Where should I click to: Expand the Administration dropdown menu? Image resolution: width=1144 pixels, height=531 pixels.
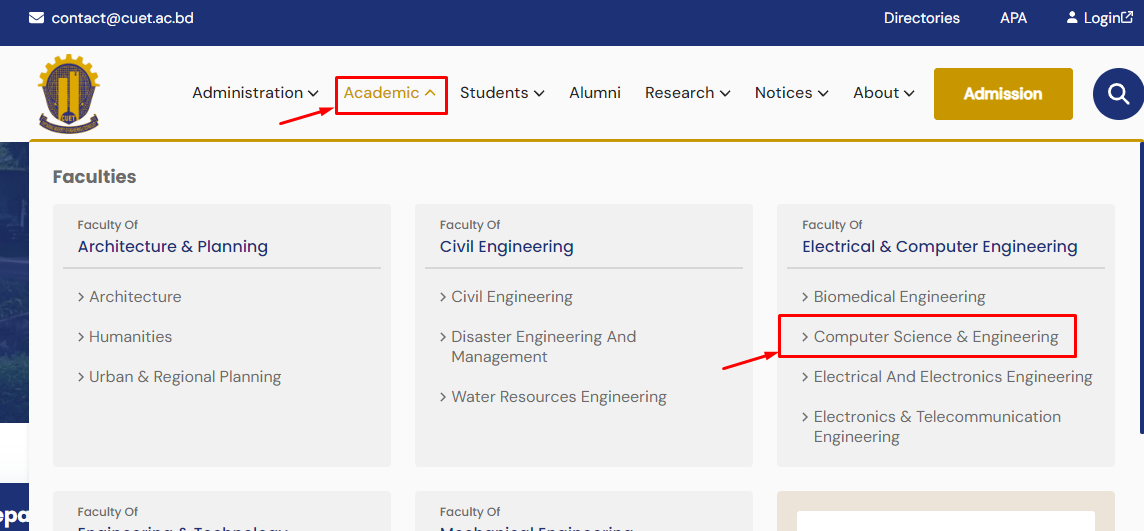click(x=255, y=93)
